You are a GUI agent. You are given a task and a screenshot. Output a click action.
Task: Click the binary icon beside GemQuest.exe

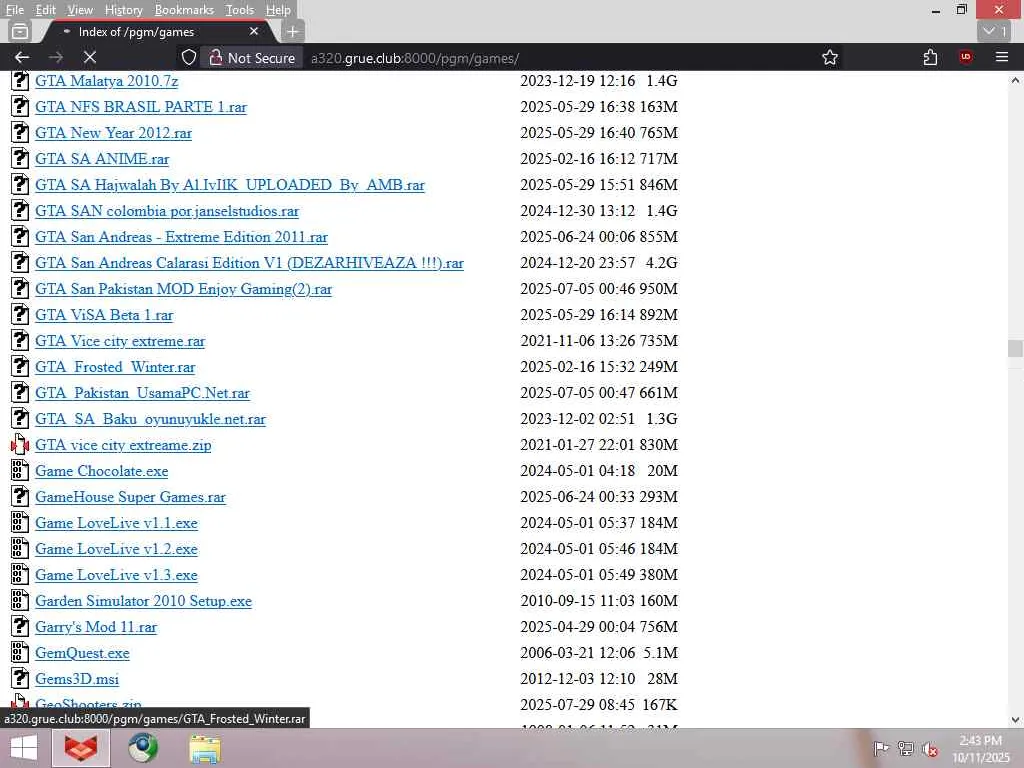click(20, 652)
